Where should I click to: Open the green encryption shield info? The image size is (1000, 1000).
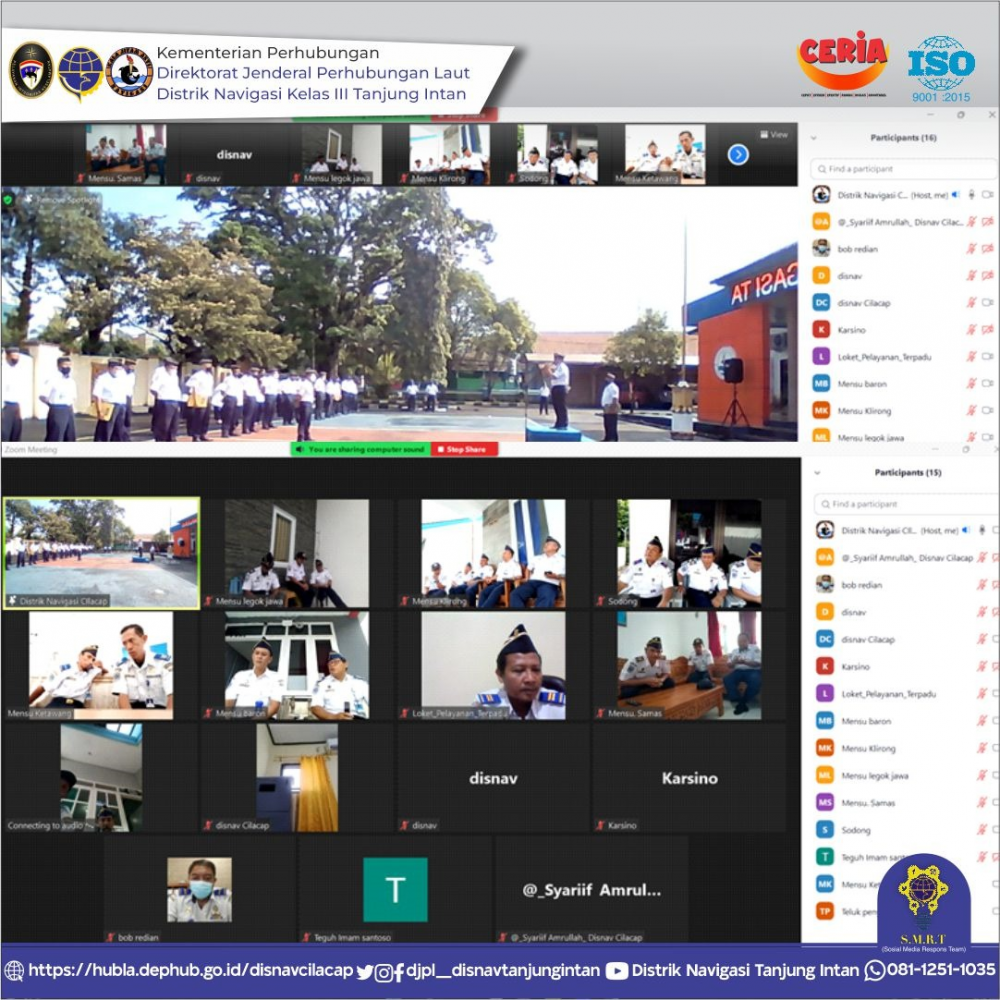pos(8,200)
